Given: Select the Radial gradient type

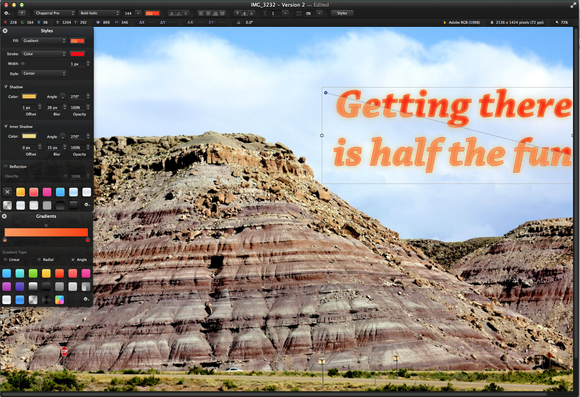Looking at the screenshot, I should 39,260.
